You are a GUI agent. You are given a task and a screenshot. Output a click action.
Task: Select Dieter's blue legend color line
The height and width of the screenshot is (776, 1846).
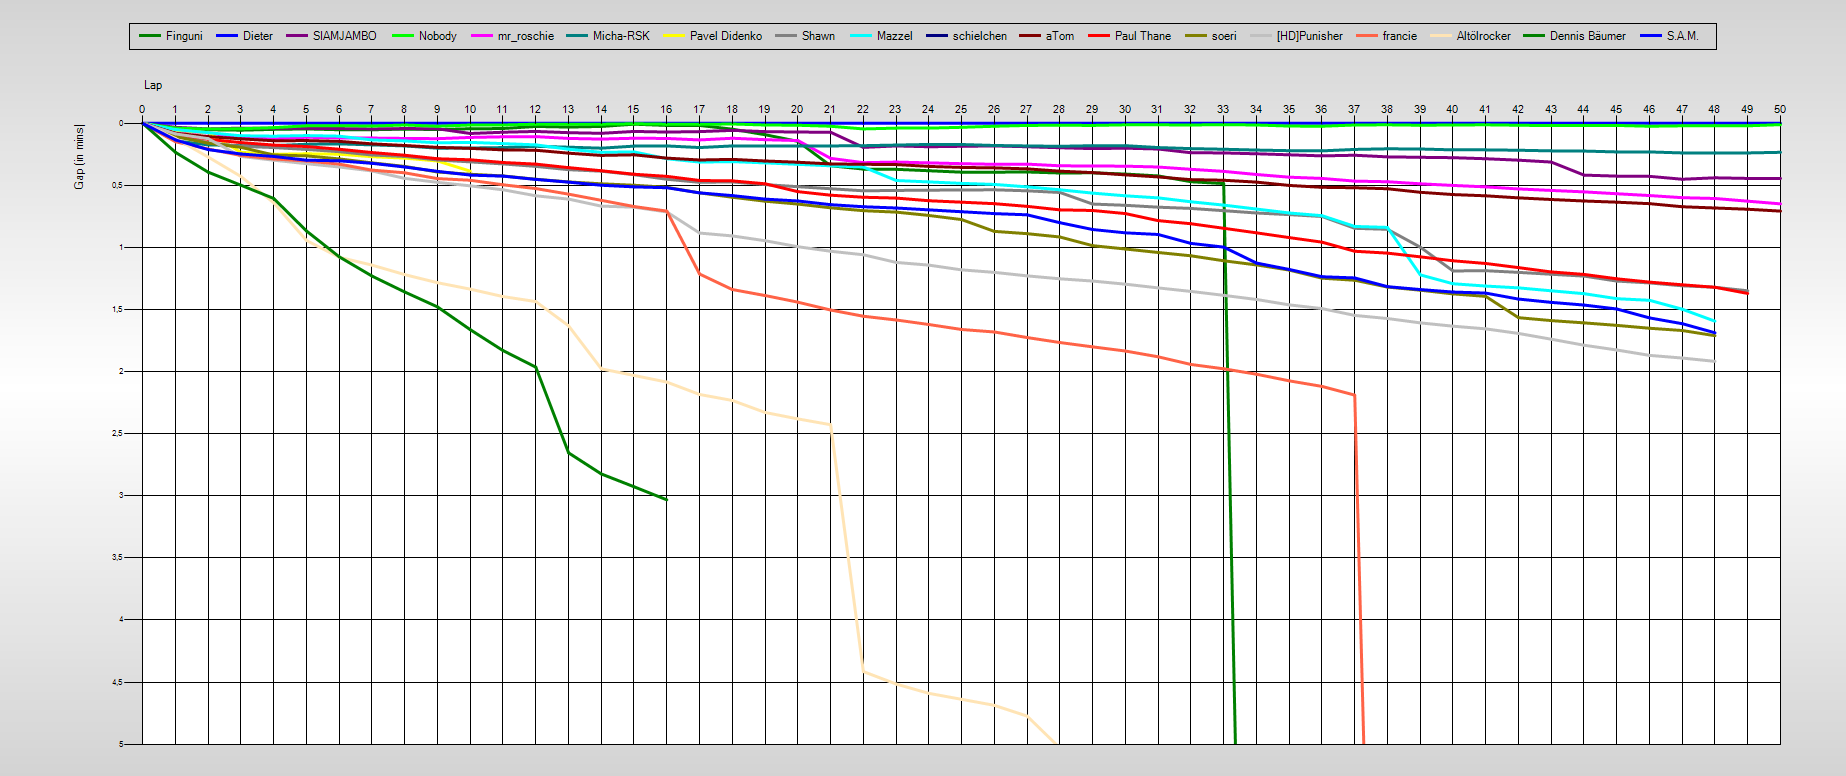(227, 36)
